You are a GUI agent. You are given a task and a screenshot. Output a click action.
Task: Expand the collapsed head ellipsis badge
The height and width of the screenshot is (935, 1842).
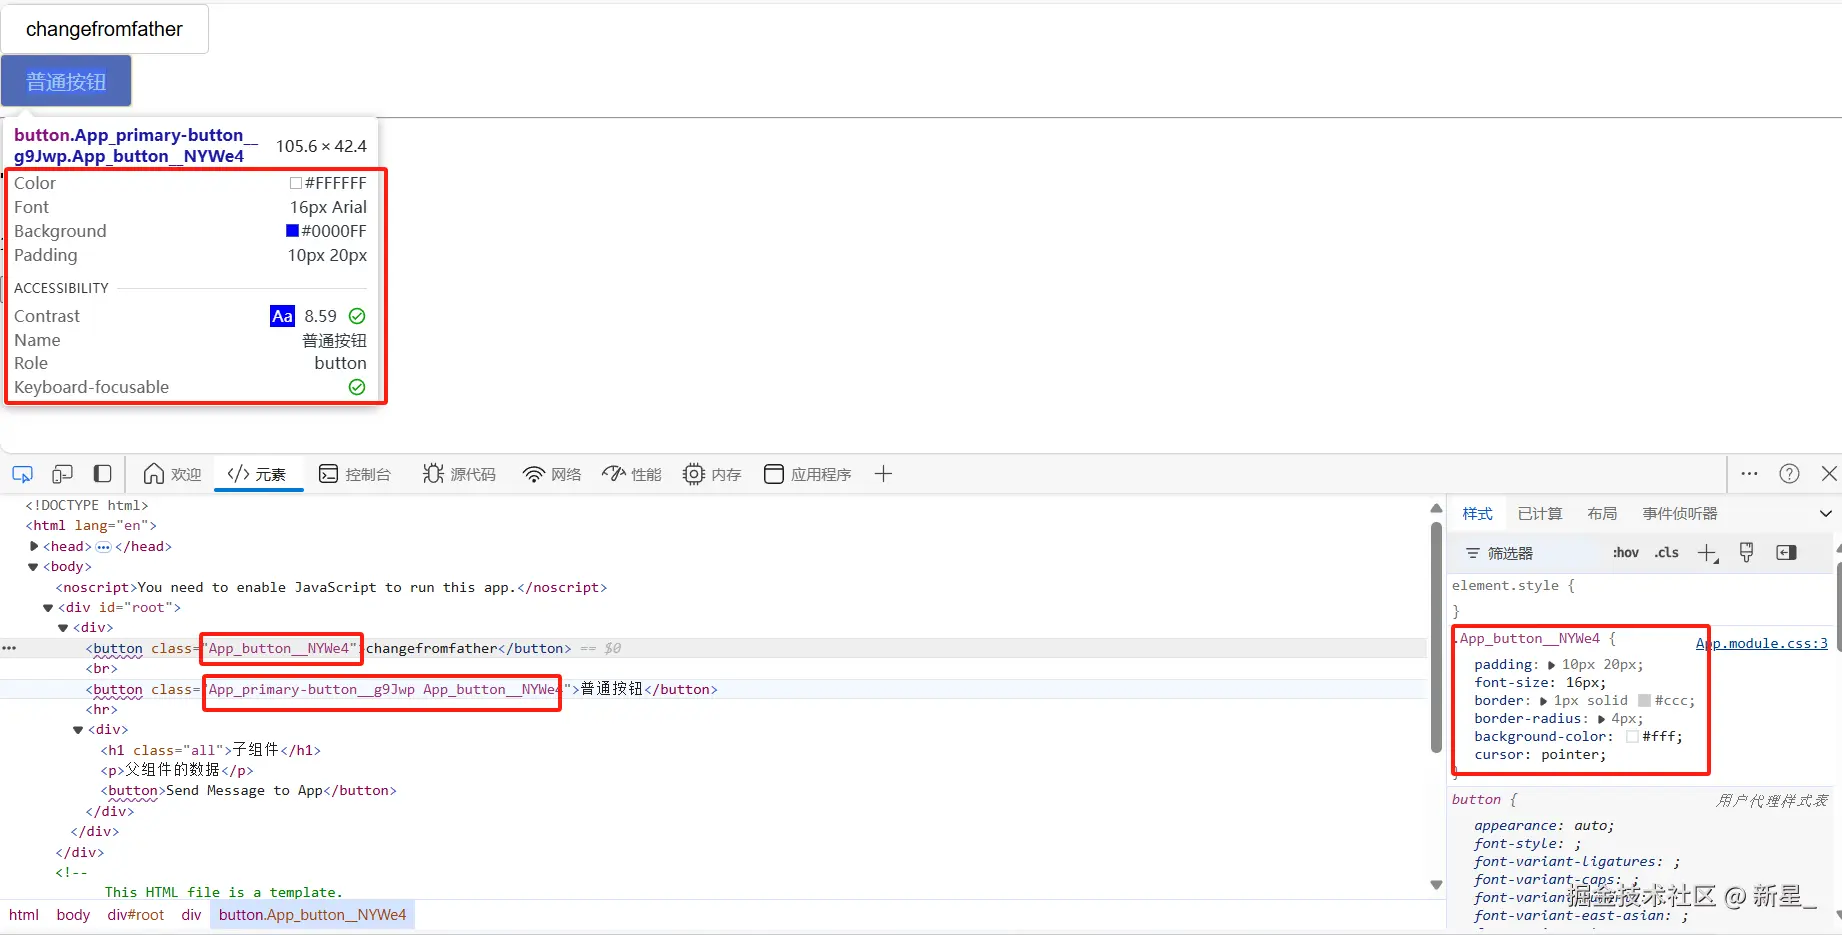tap(103, 547)
